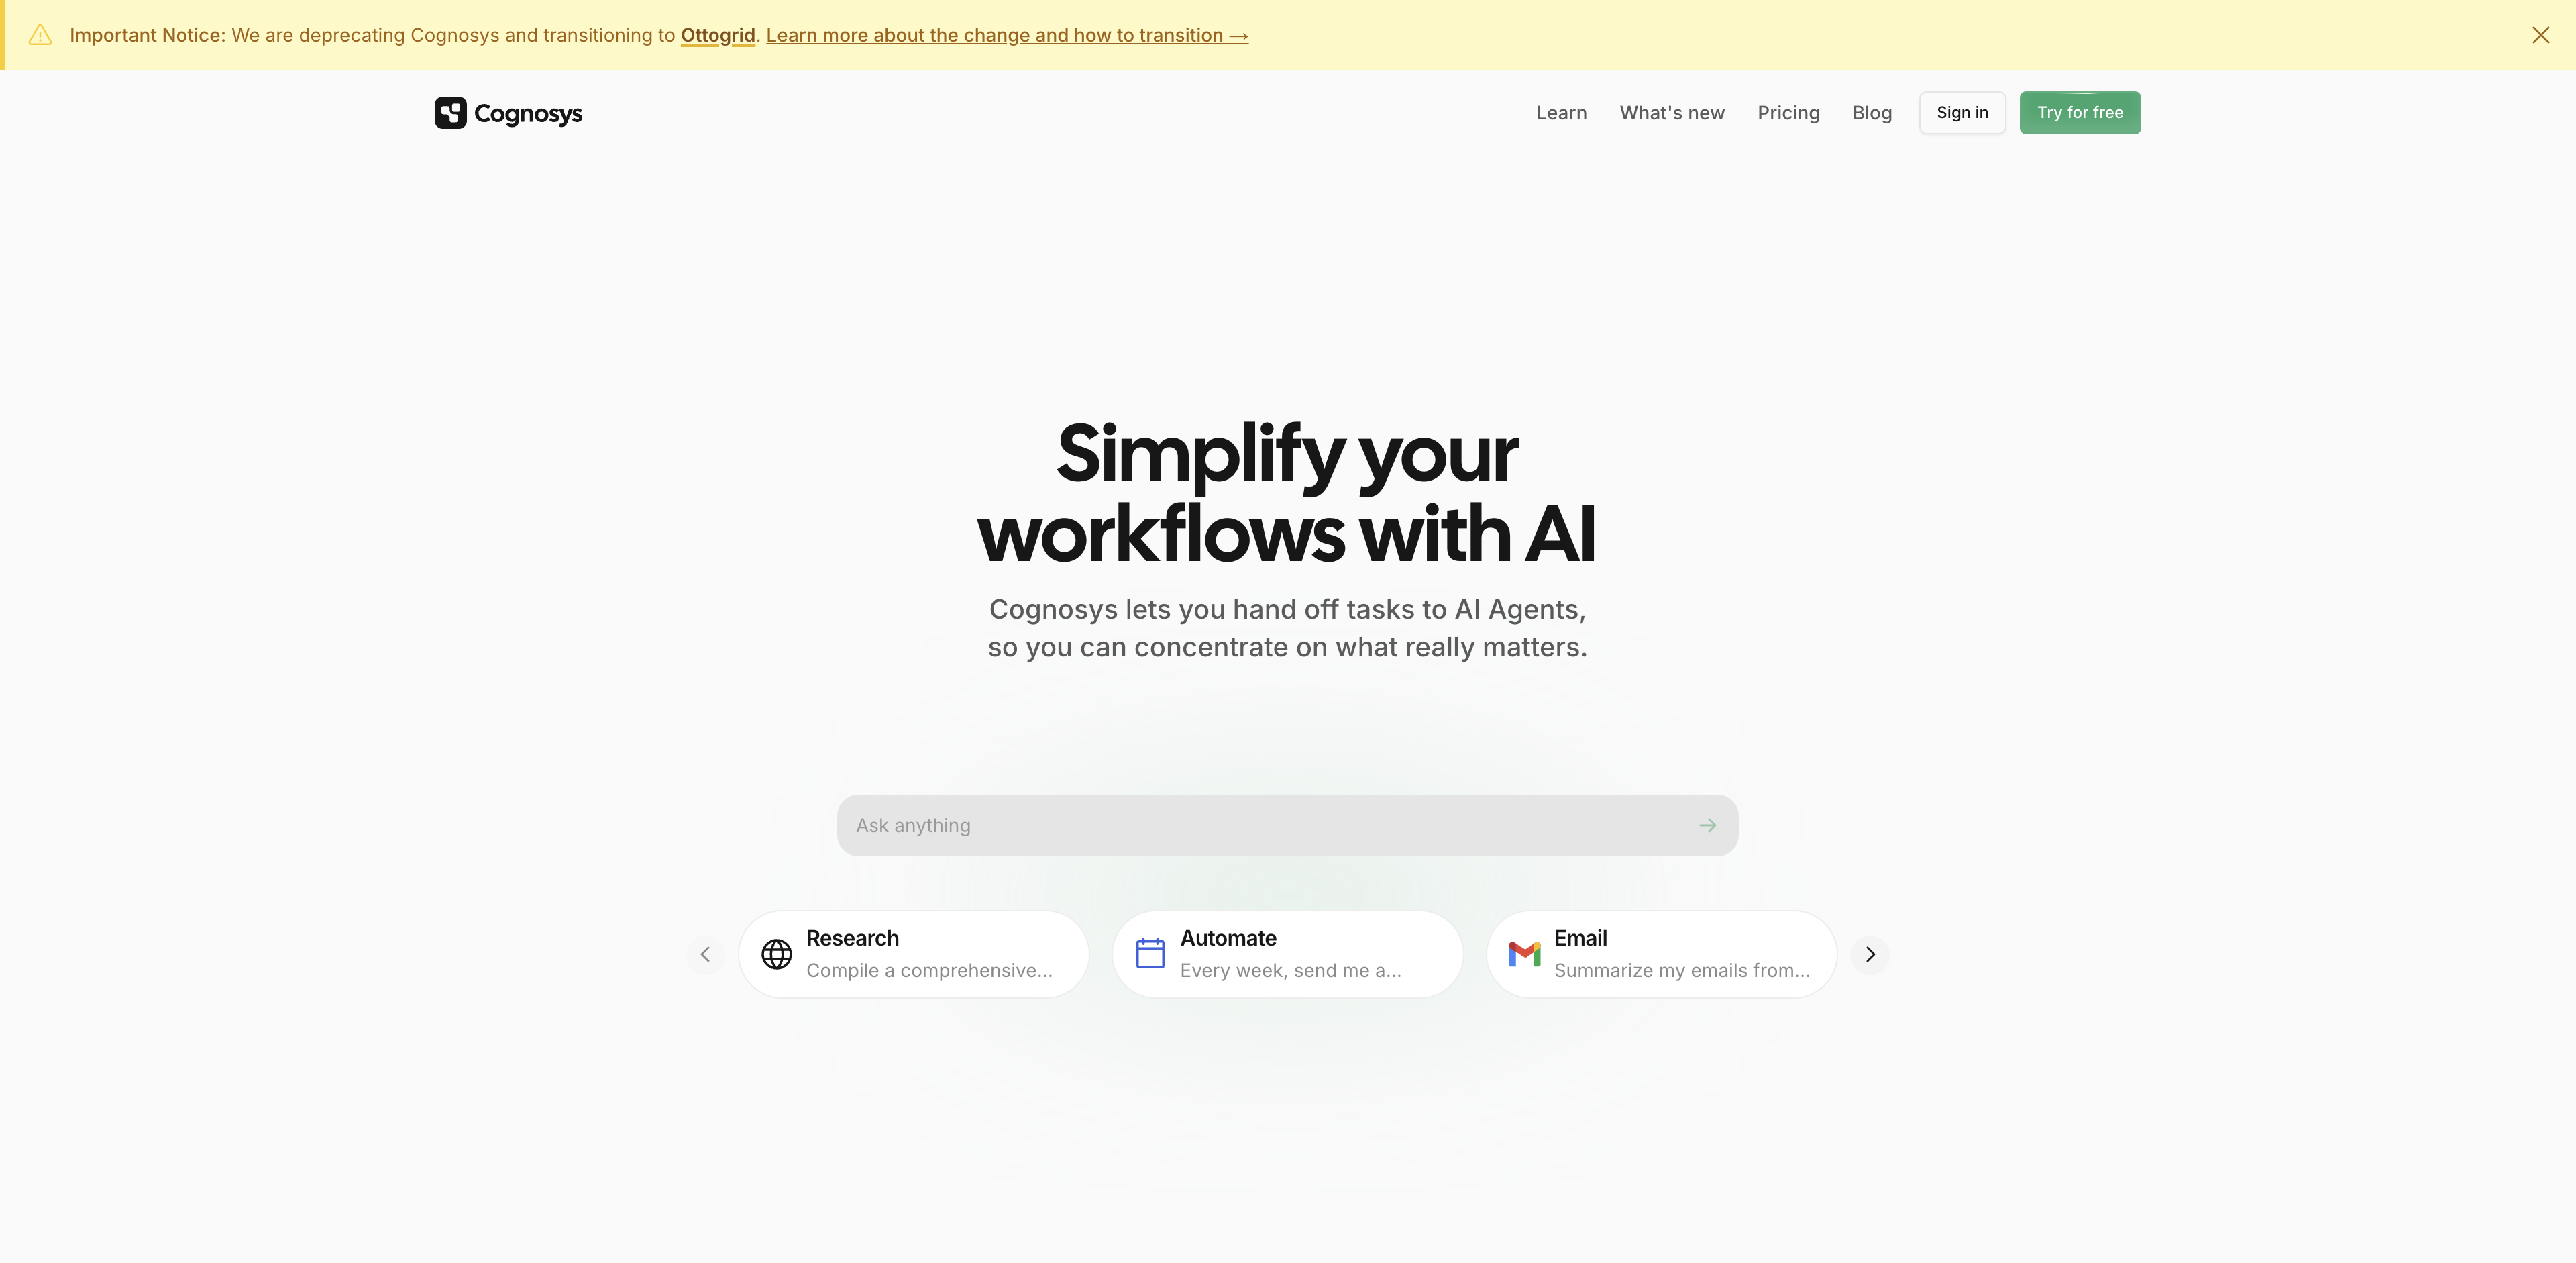Click the Try for free button
Image resolution: width=2576 pixels, height=1263 pixels.
click(2080, 112)
